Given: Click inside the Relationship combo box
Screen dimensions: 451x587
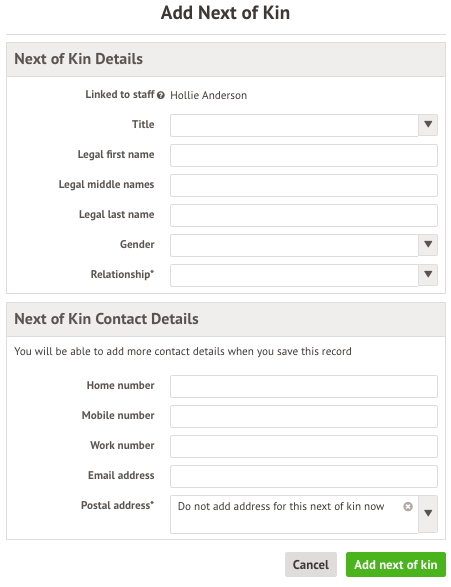Looking at the screenshot, I should pos(294,275).
